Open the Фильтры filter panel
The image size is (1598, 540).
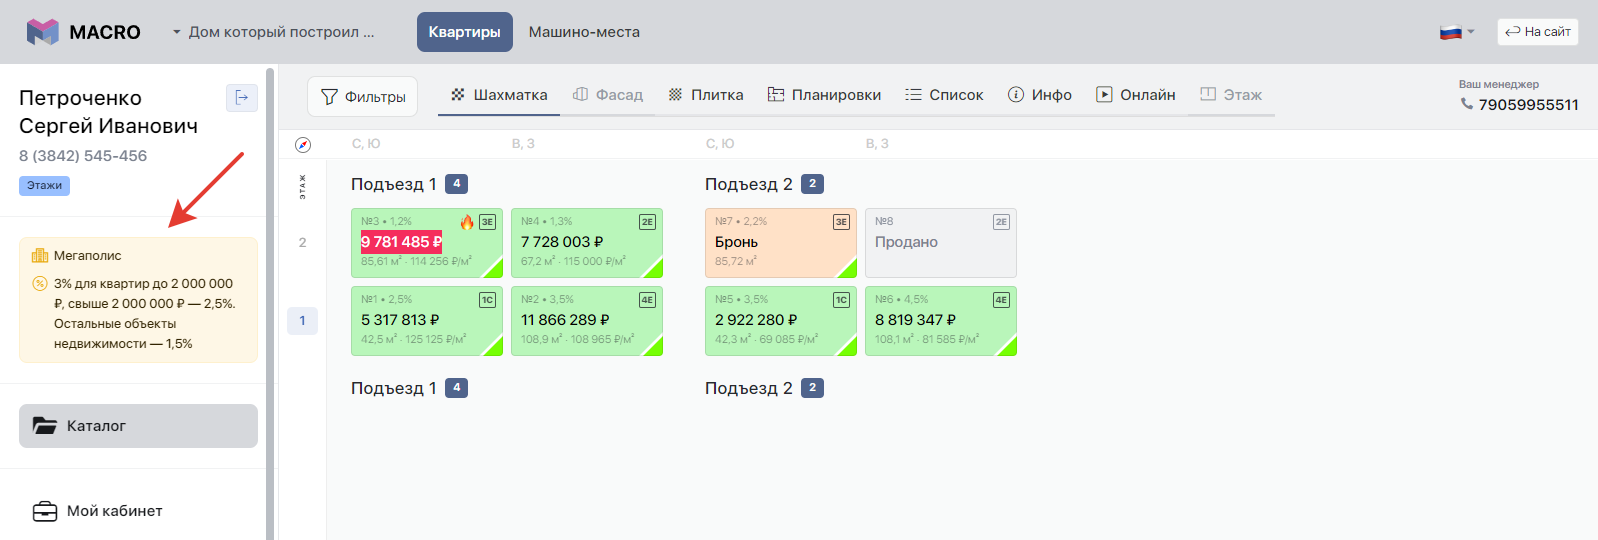362,96
